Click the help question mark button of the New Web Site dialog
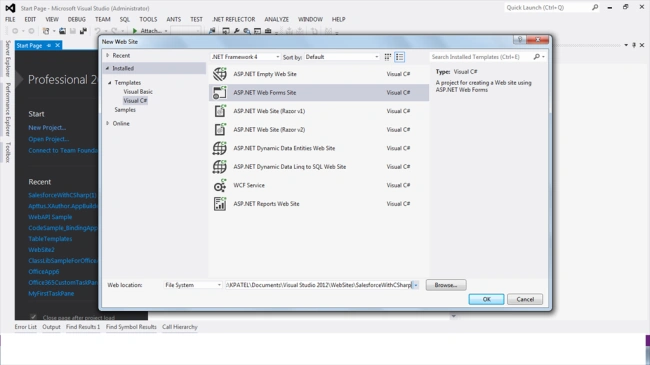 click(x=520, y=39)
